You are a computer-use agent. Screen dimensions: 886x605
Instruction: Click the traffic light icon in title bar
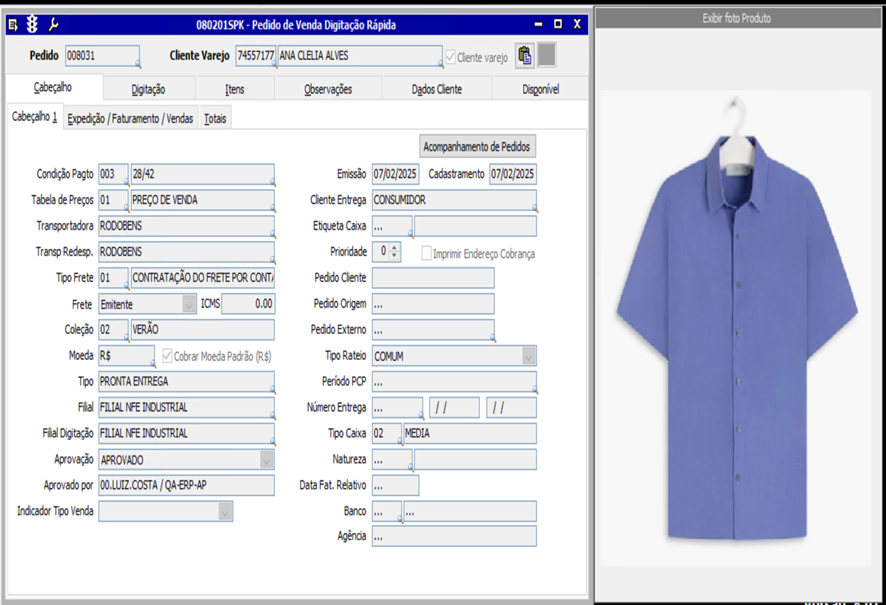(33, 24)
